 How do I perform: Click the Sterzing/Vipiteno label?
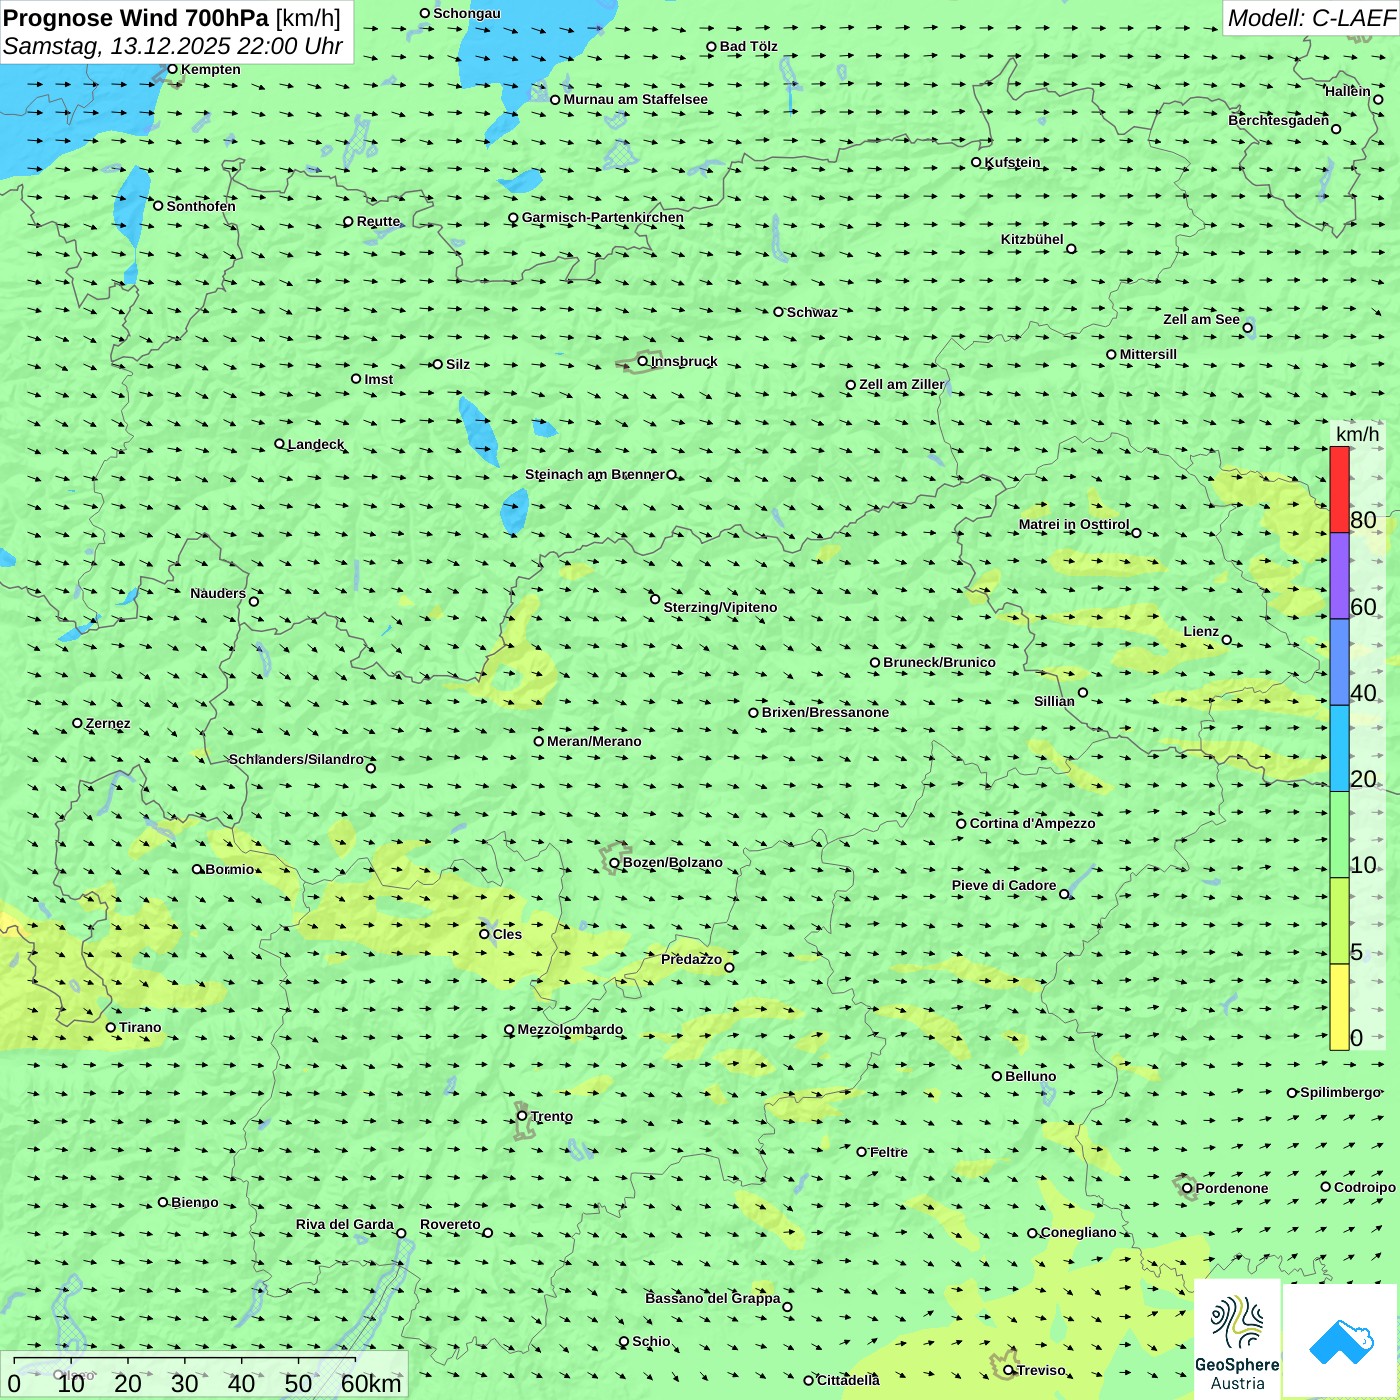pyautogui.click(x=720, y=607)
